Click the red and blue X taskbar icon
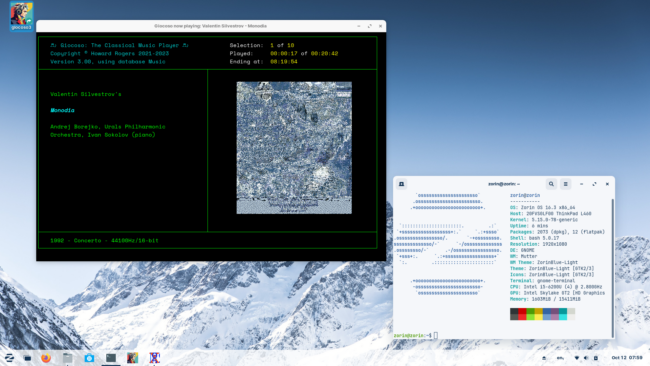Screen dimensions: 650x366 [x=154, y=358]
